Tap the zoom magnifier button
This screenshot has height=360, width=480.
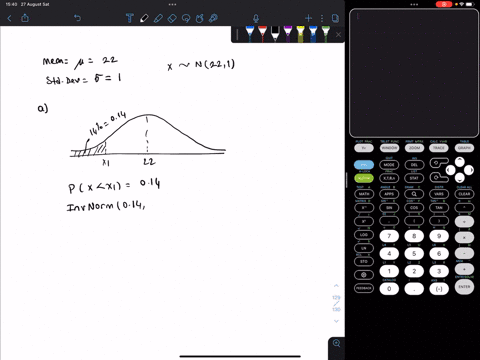[337, 344]
